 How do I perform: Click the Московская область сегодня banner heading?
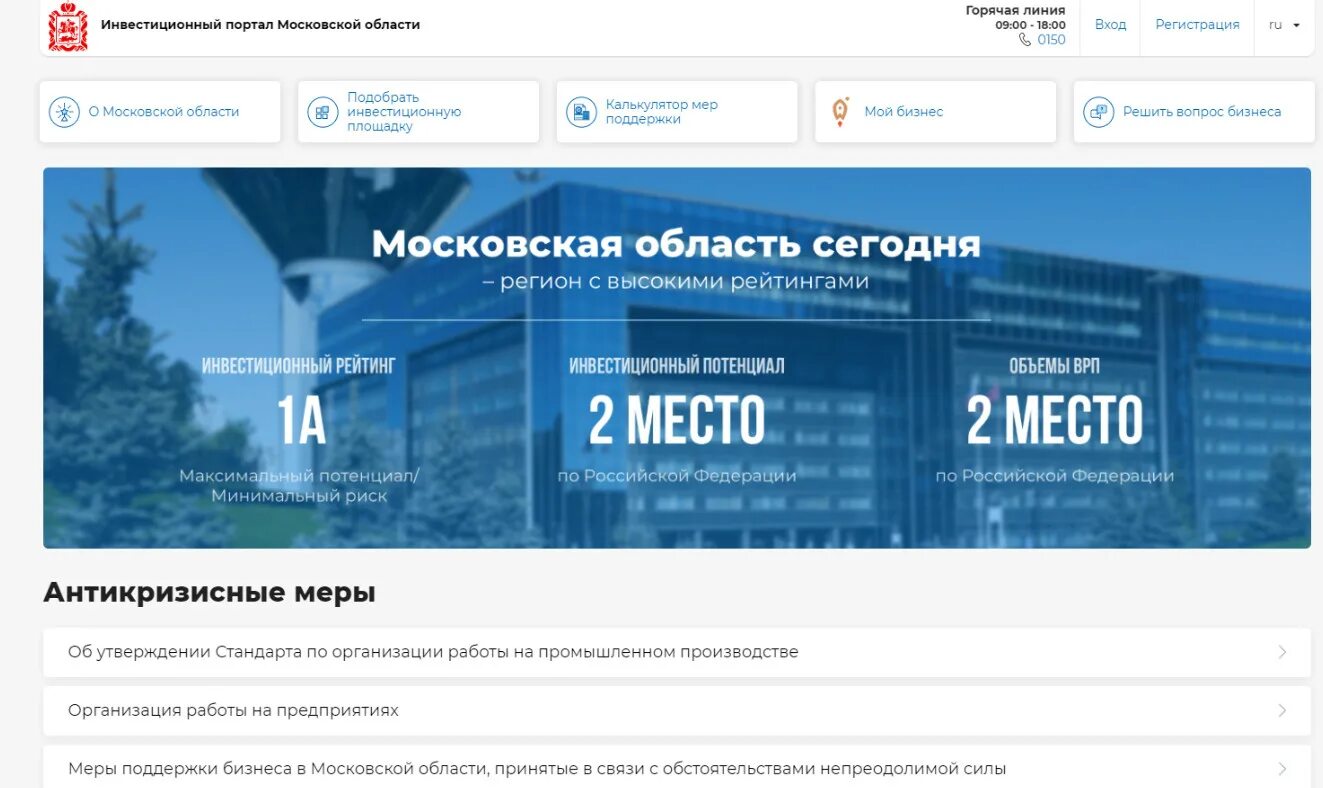(x=676, y=244)
